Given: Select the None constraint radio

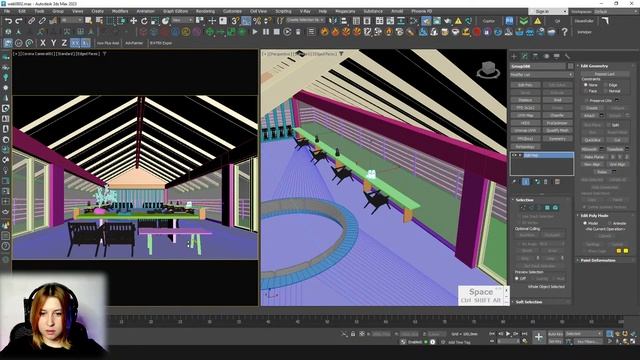Looking at the screenshot, I should [x=586, y=85].
